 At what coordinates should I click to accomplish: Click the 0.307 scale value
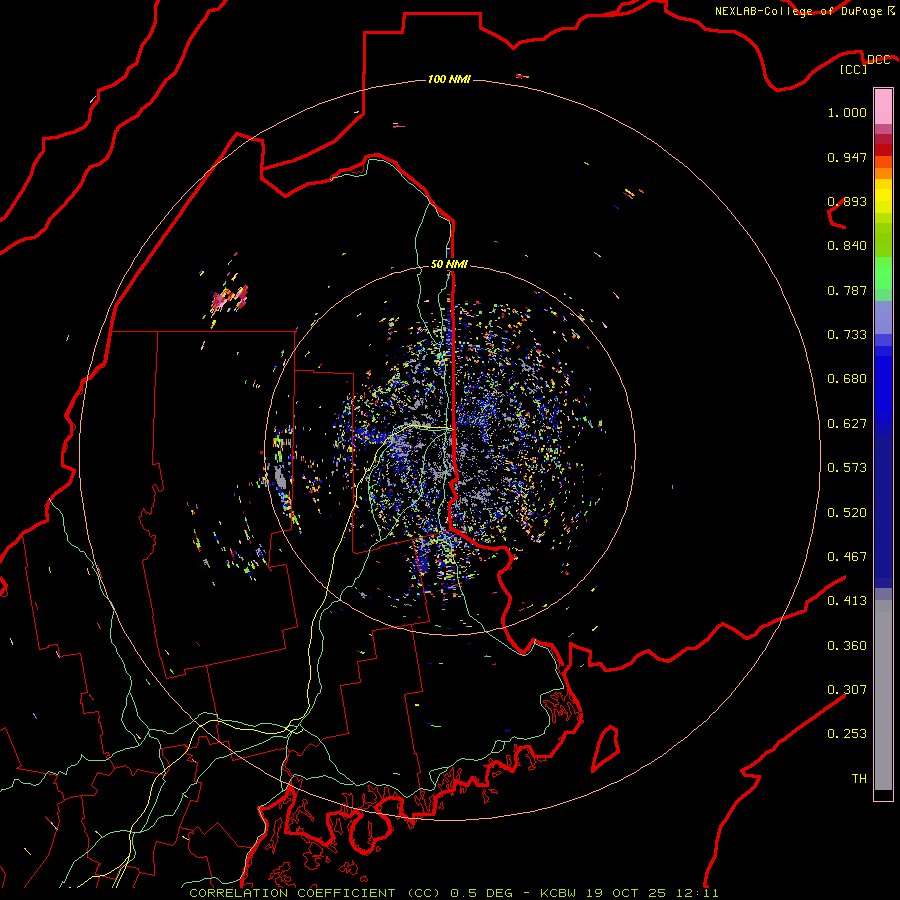(847, 690)
